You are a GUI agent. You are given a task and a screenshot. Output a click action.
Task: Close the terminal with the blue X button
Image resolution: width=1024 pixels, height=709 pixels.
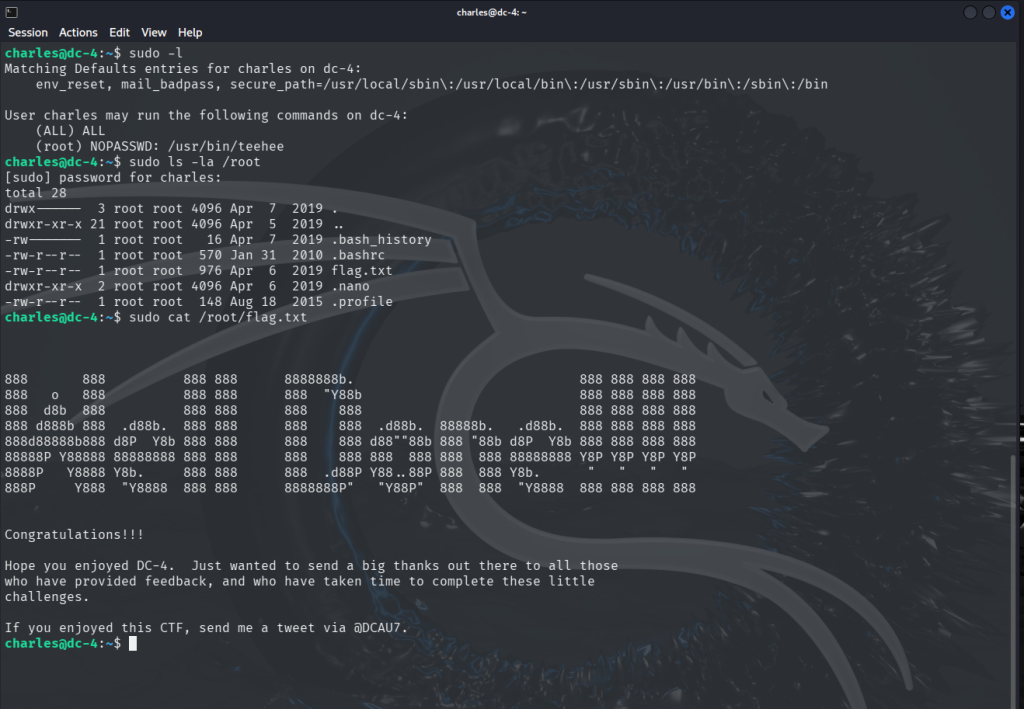pyautogui.click(x=1008, y=12)
